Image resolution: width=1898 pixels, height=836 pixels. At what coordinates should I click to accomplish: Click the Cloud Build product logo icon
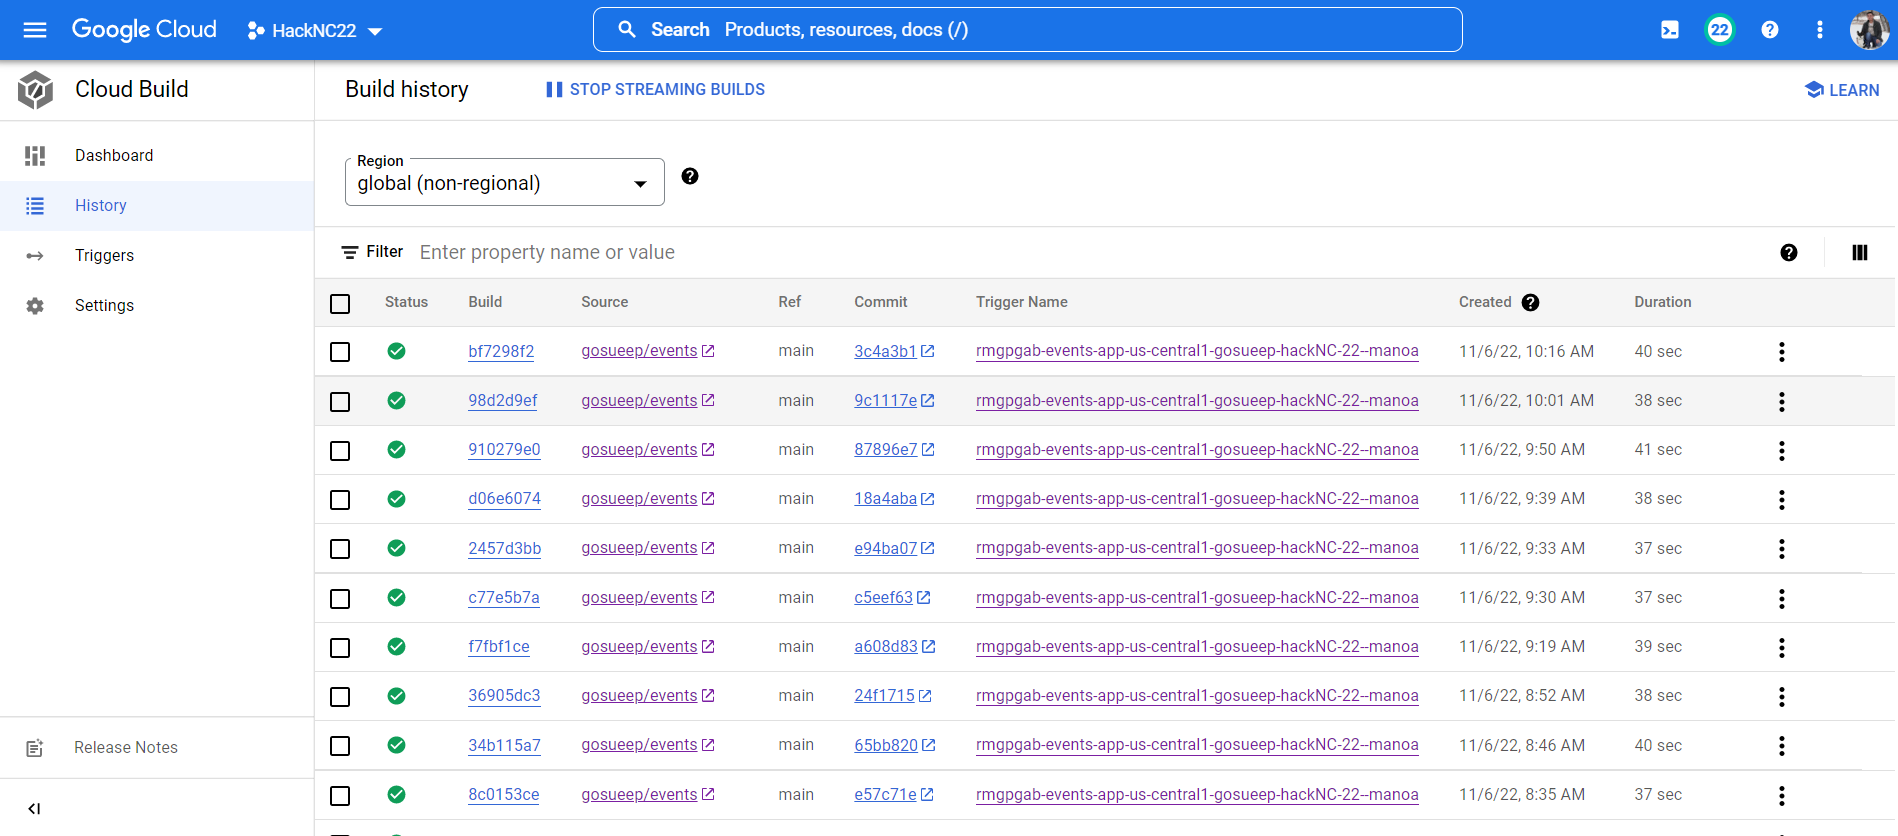tap(35, 90)
